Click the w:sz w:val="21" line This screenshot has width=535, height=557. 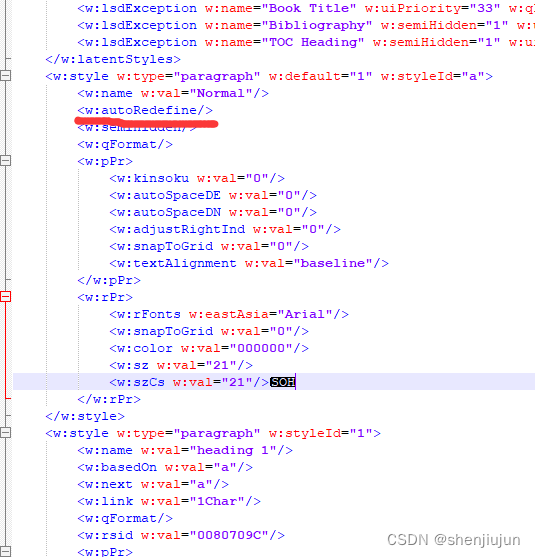(181, 365)
